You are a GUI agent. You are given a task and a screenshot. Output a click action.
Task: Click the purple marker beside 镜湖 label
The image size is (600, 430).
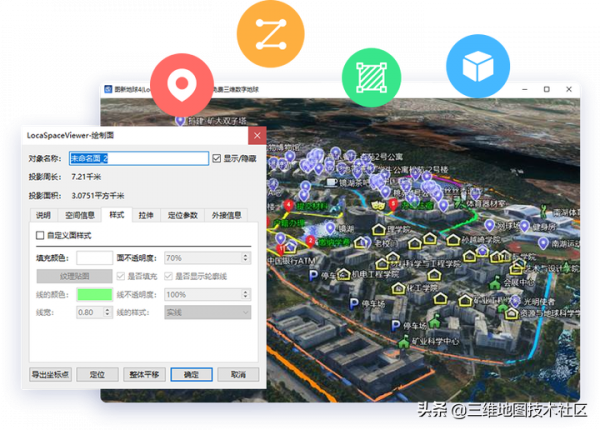(x=330, y=228)
